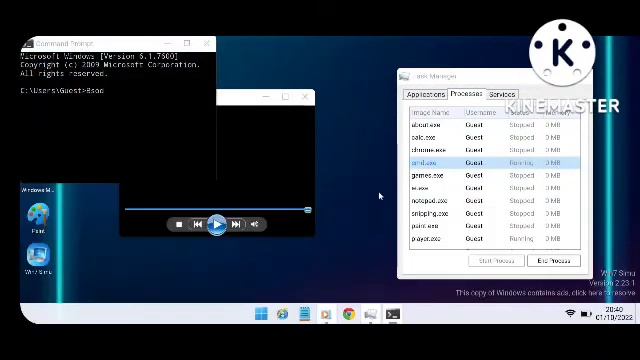Open the Win7 Simu desktop shortcut
Screen dimensions: 640x360
click(x=38, y=259)
